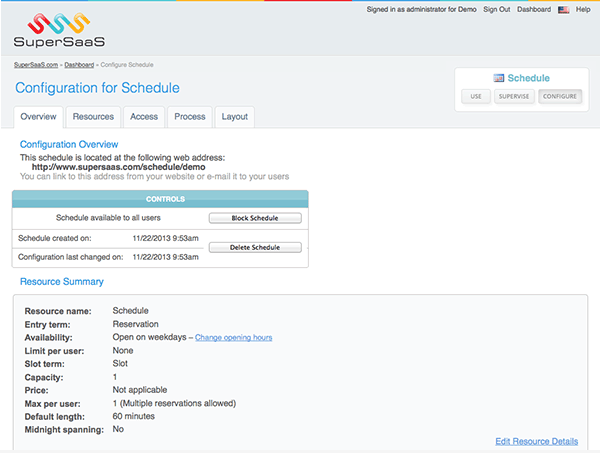Screen dimensions: 600x453
Task: Go to the Process tab
Action: [x=189, y=117]
